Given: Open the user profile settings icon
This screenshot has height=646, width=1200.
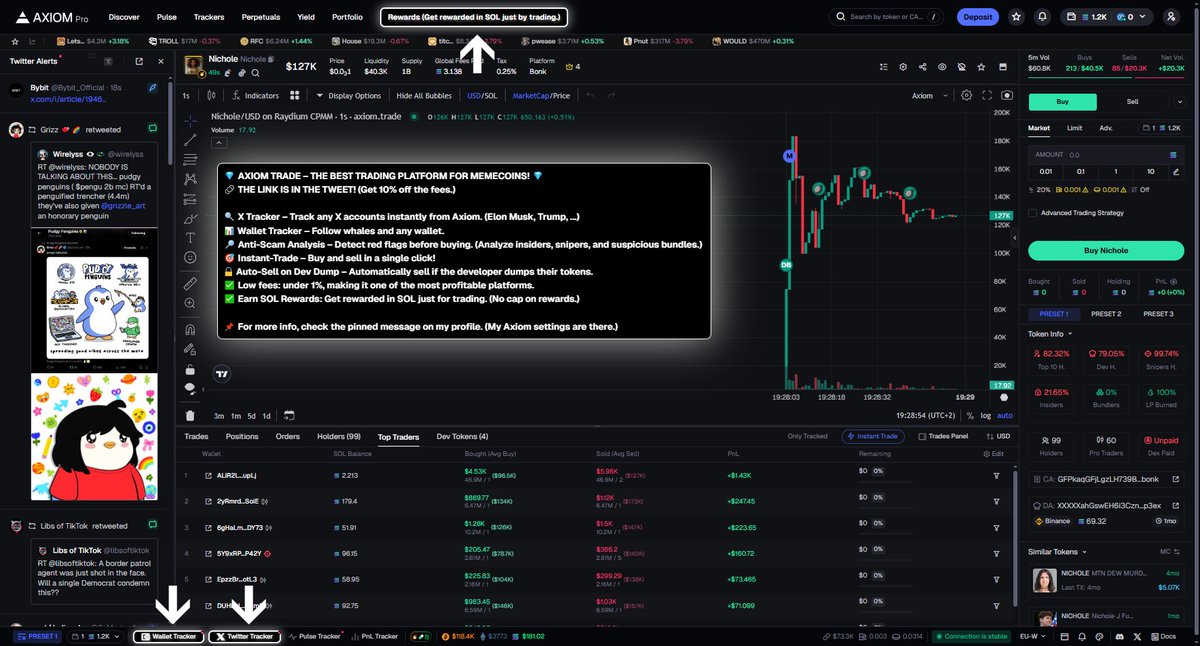Looking at the screenshot, I should (x=1171, y=17).
